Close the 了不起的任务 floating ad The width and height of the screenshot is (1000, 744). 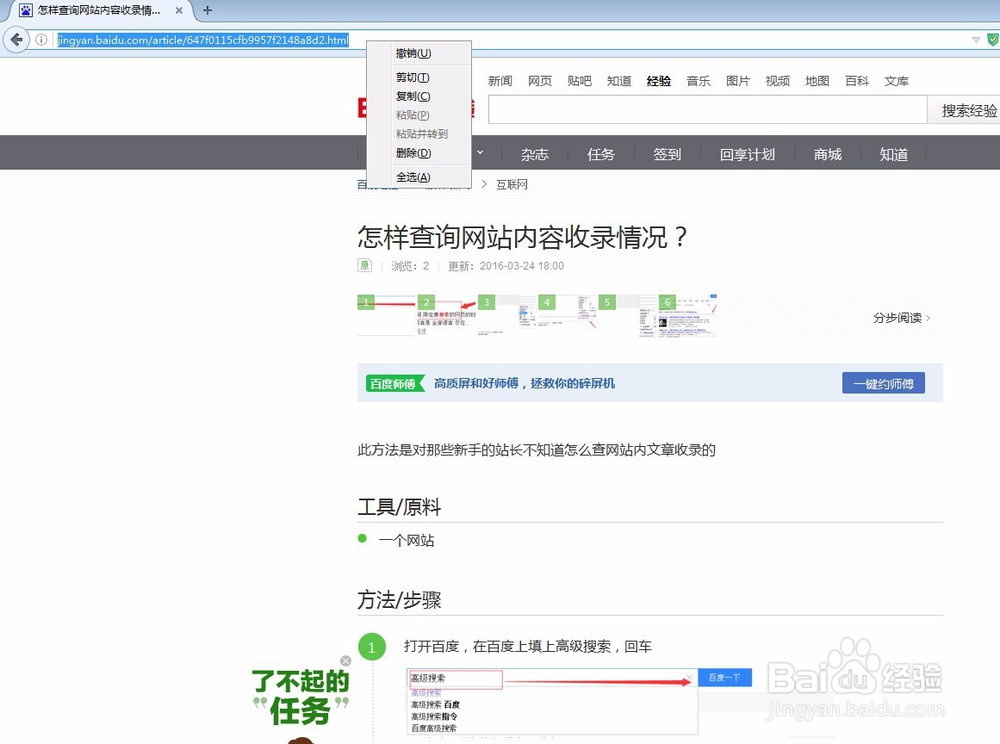pos(346,660)
